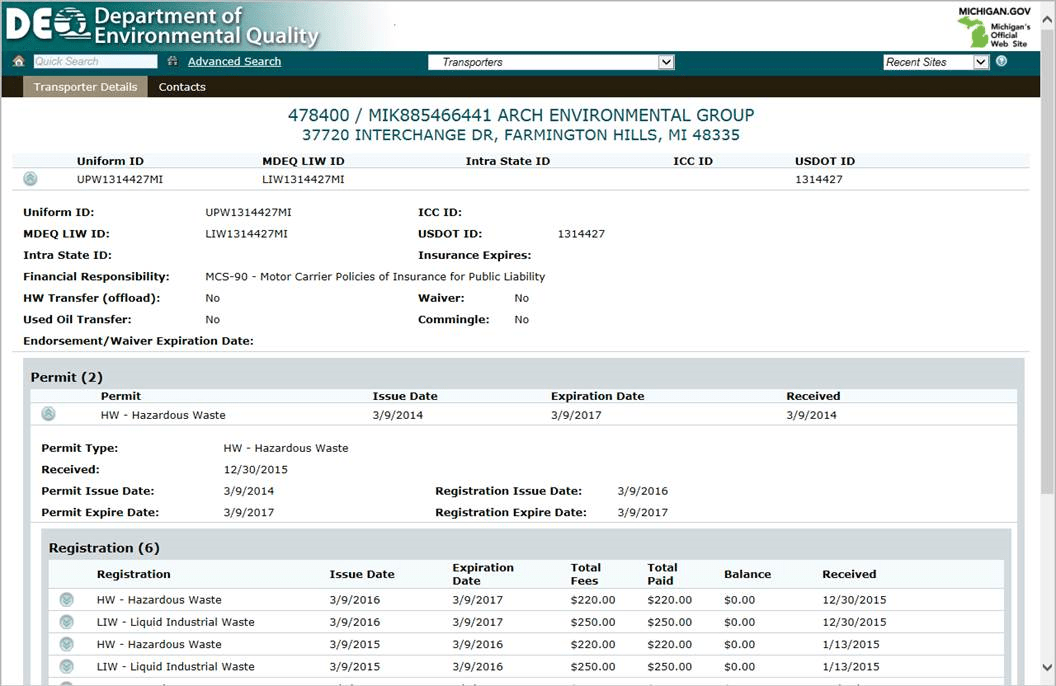
Task: Click the Registration table 'Total Paid' header
Action: 662,574
